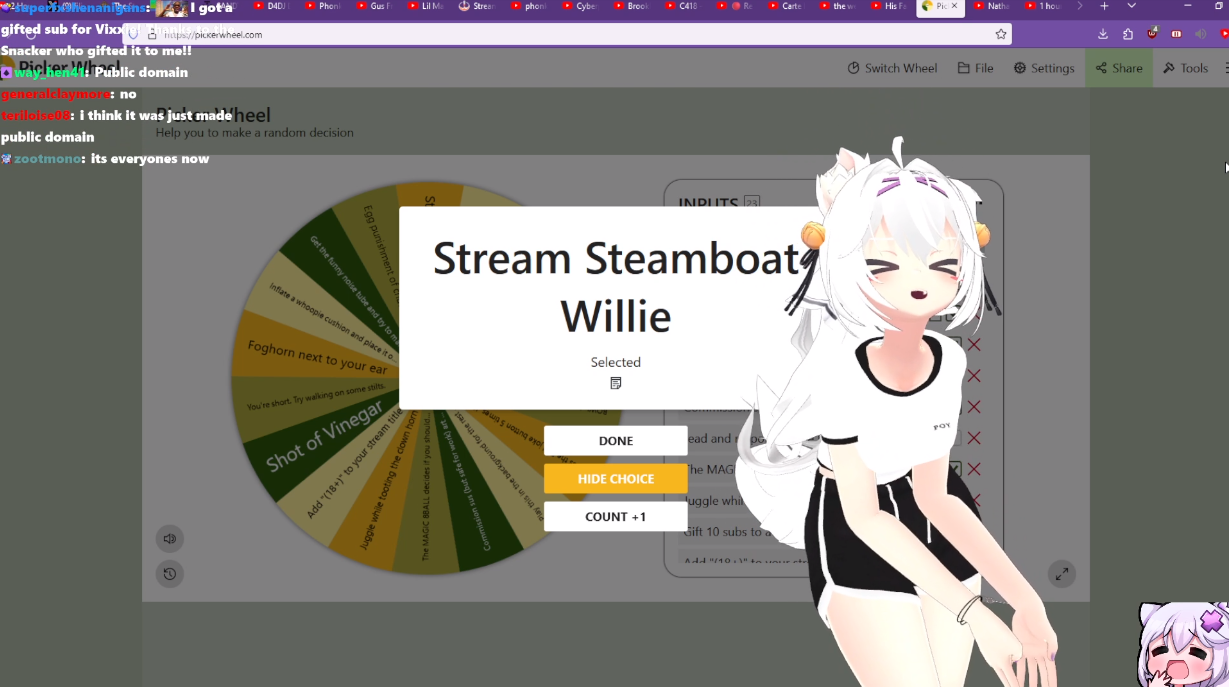Mute the wheel sound speaker icon

(170, 539)
